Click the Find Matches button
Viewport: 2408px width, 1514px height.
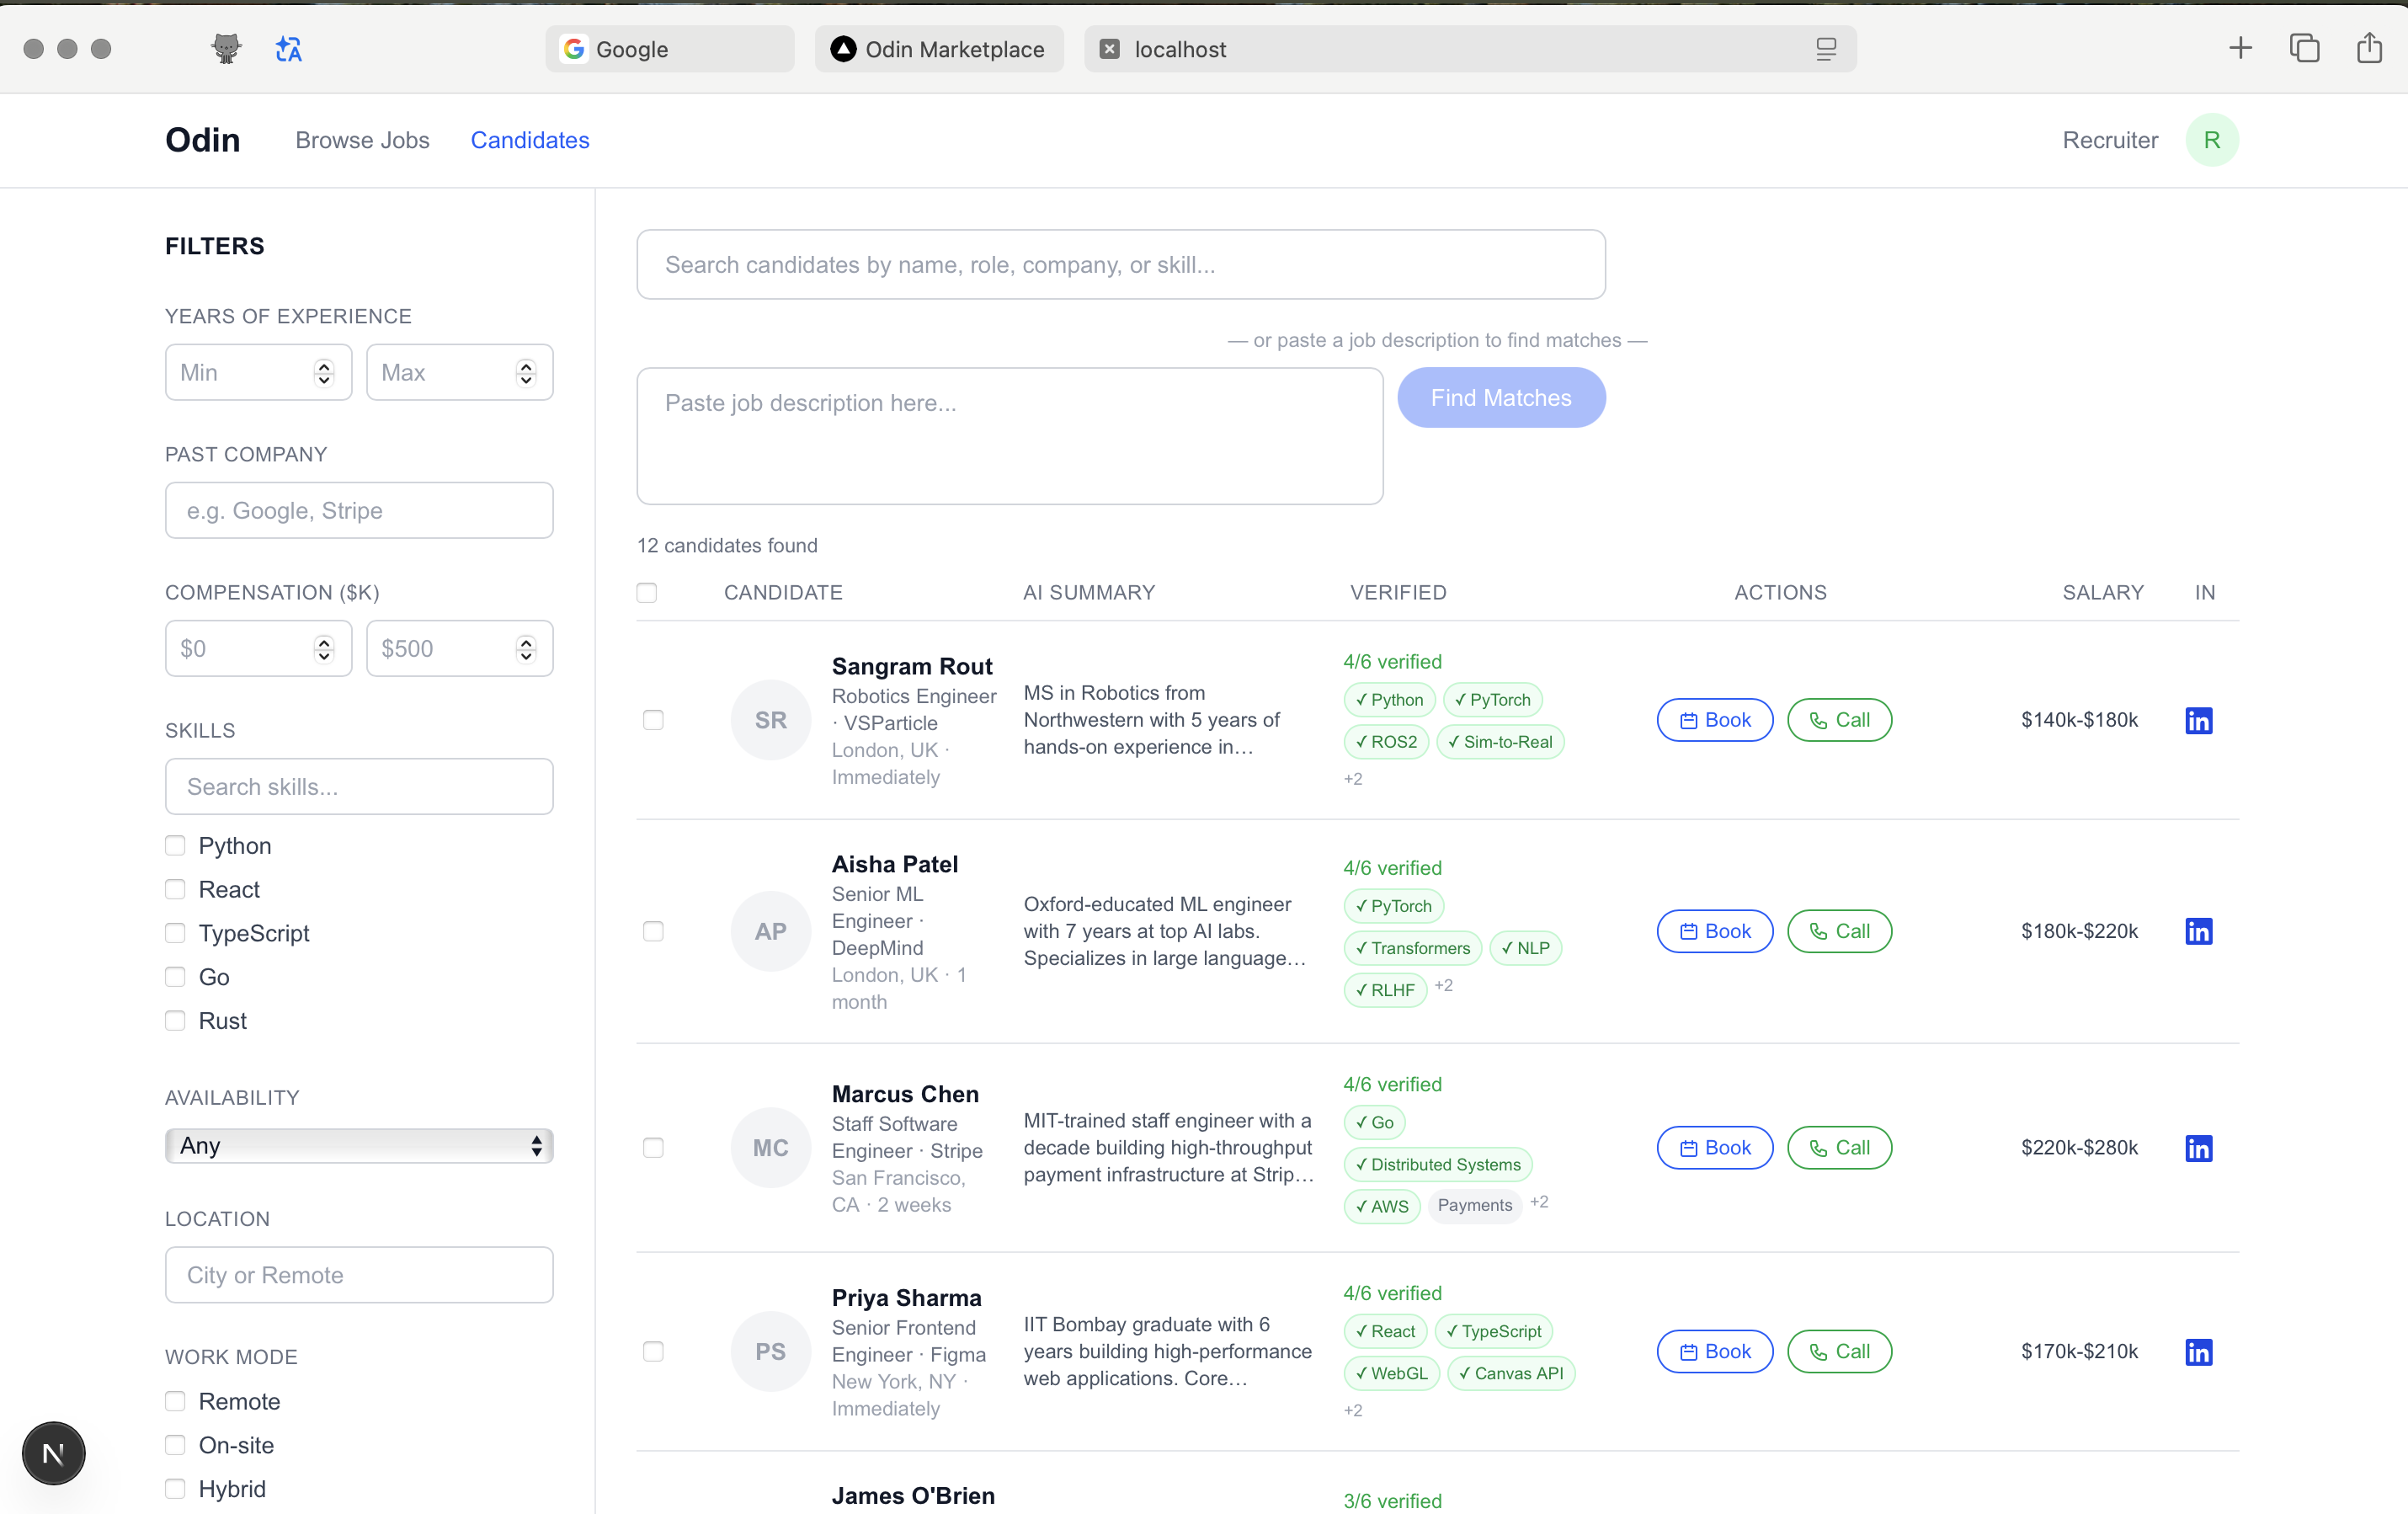(x=1501, y=398)
